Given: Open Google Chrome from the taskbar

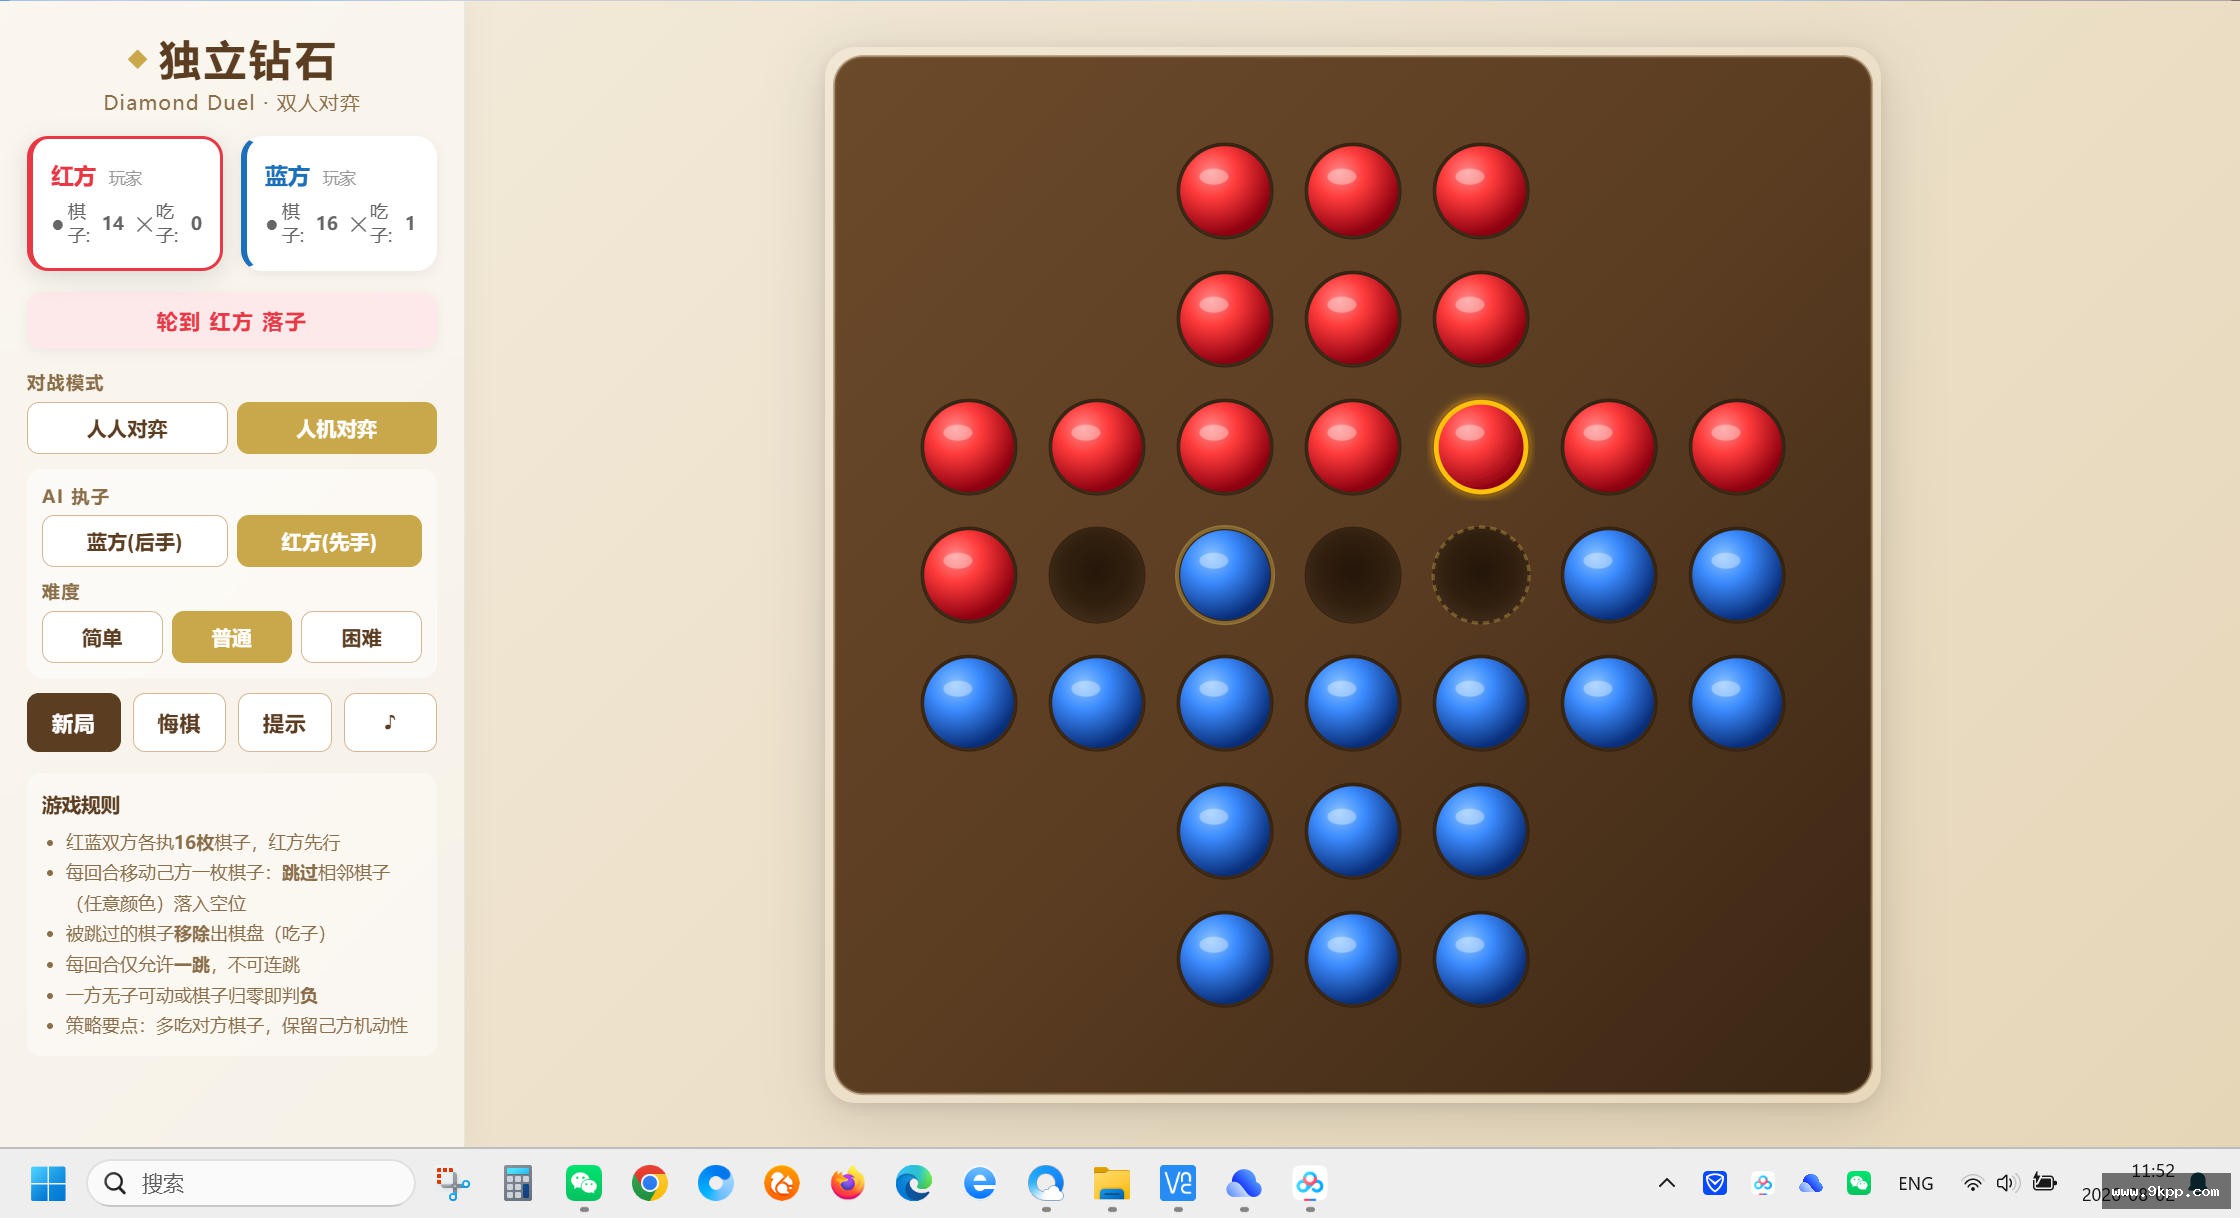Looking at the screenshot, I should pos(650,1183).
